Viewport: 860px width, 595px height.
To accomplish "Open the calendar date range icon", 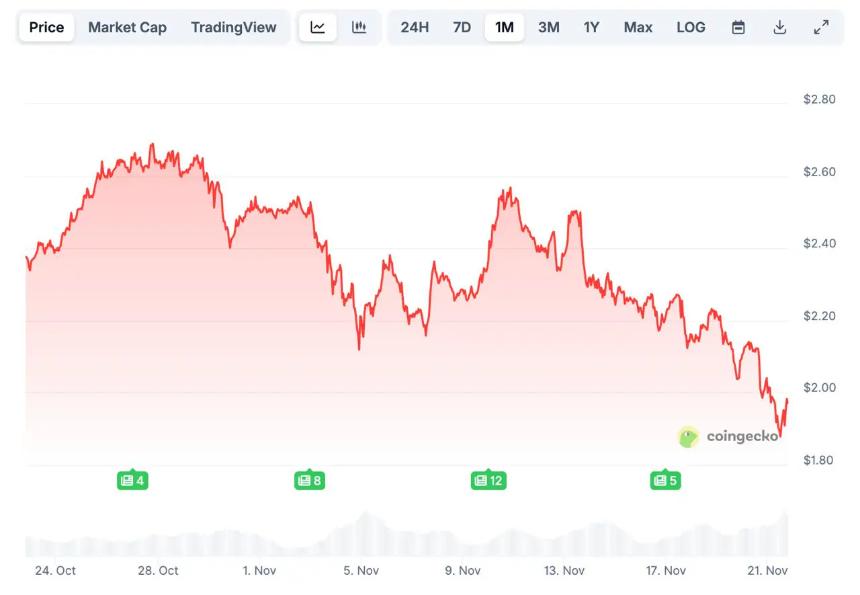I will (x=738, y=27).
